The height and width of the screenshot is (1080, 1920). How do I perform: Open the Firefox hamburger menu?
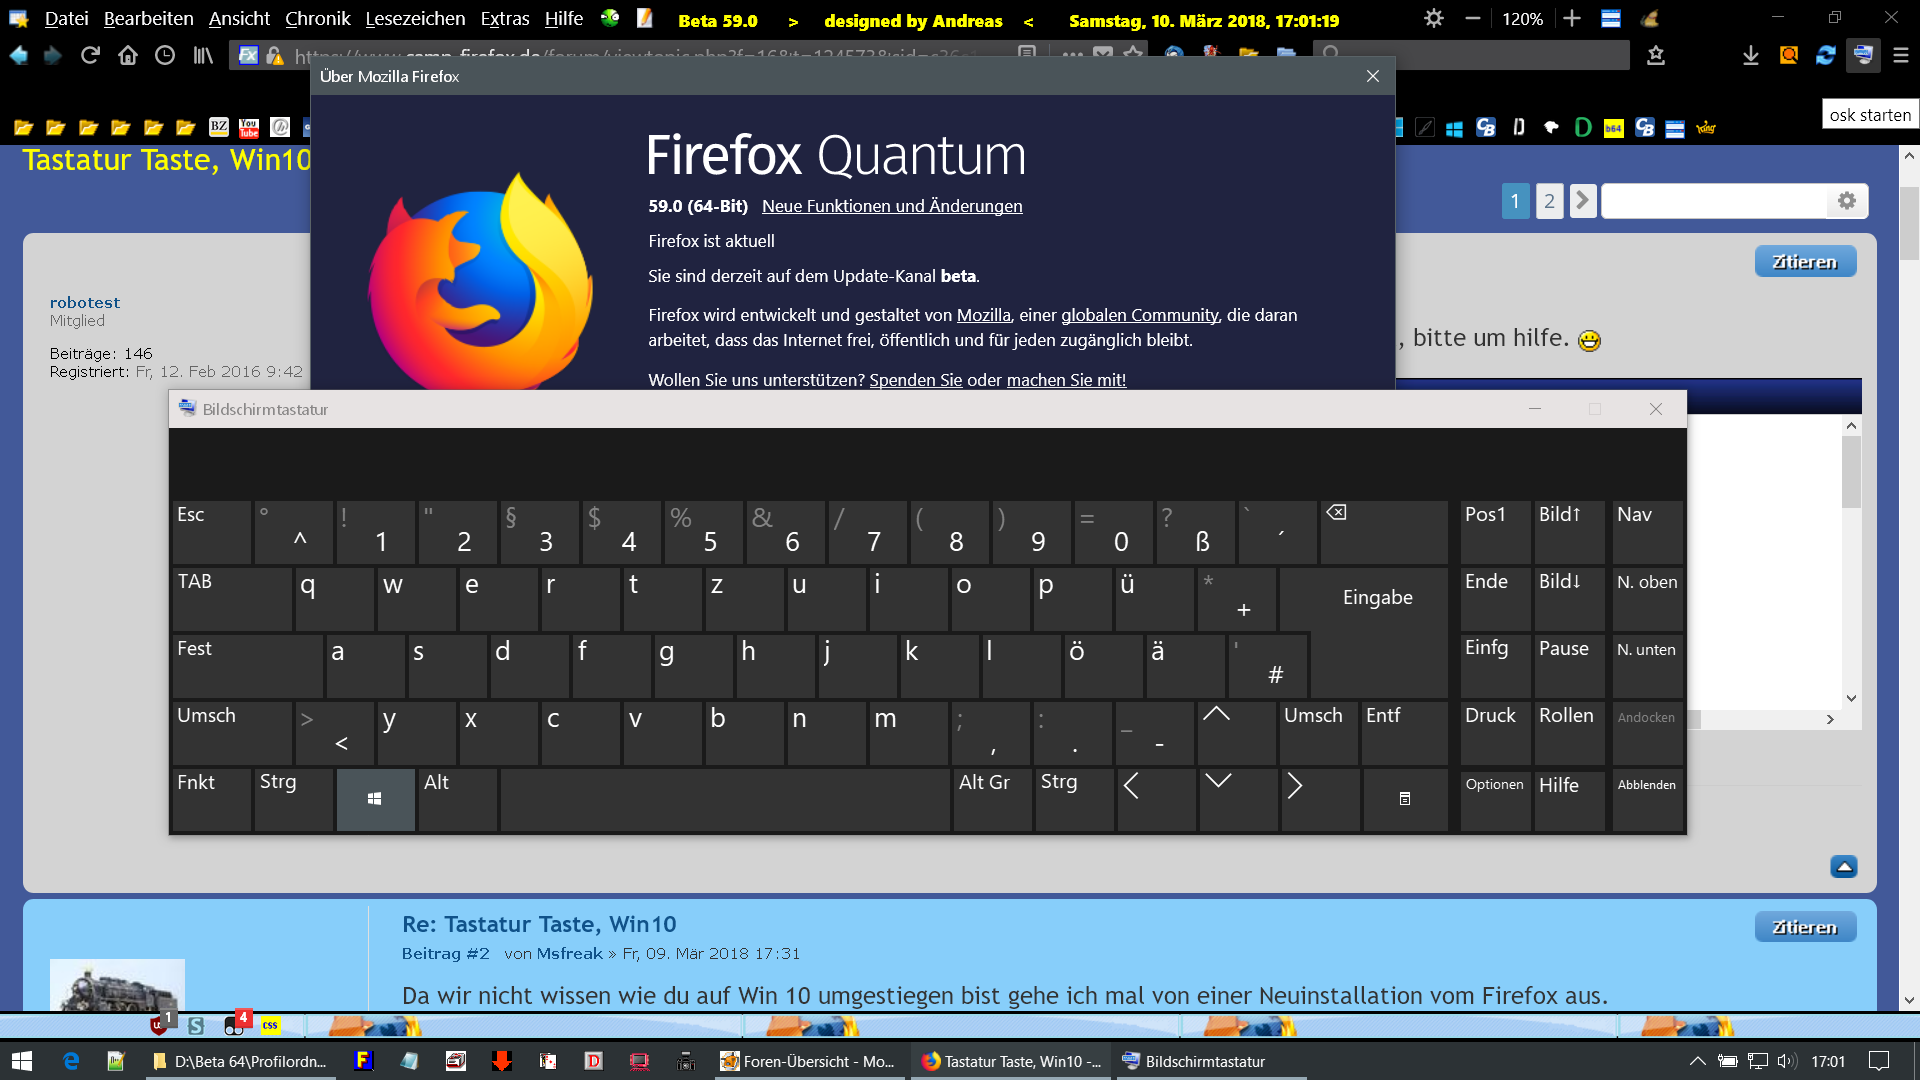pos(1901,56)
